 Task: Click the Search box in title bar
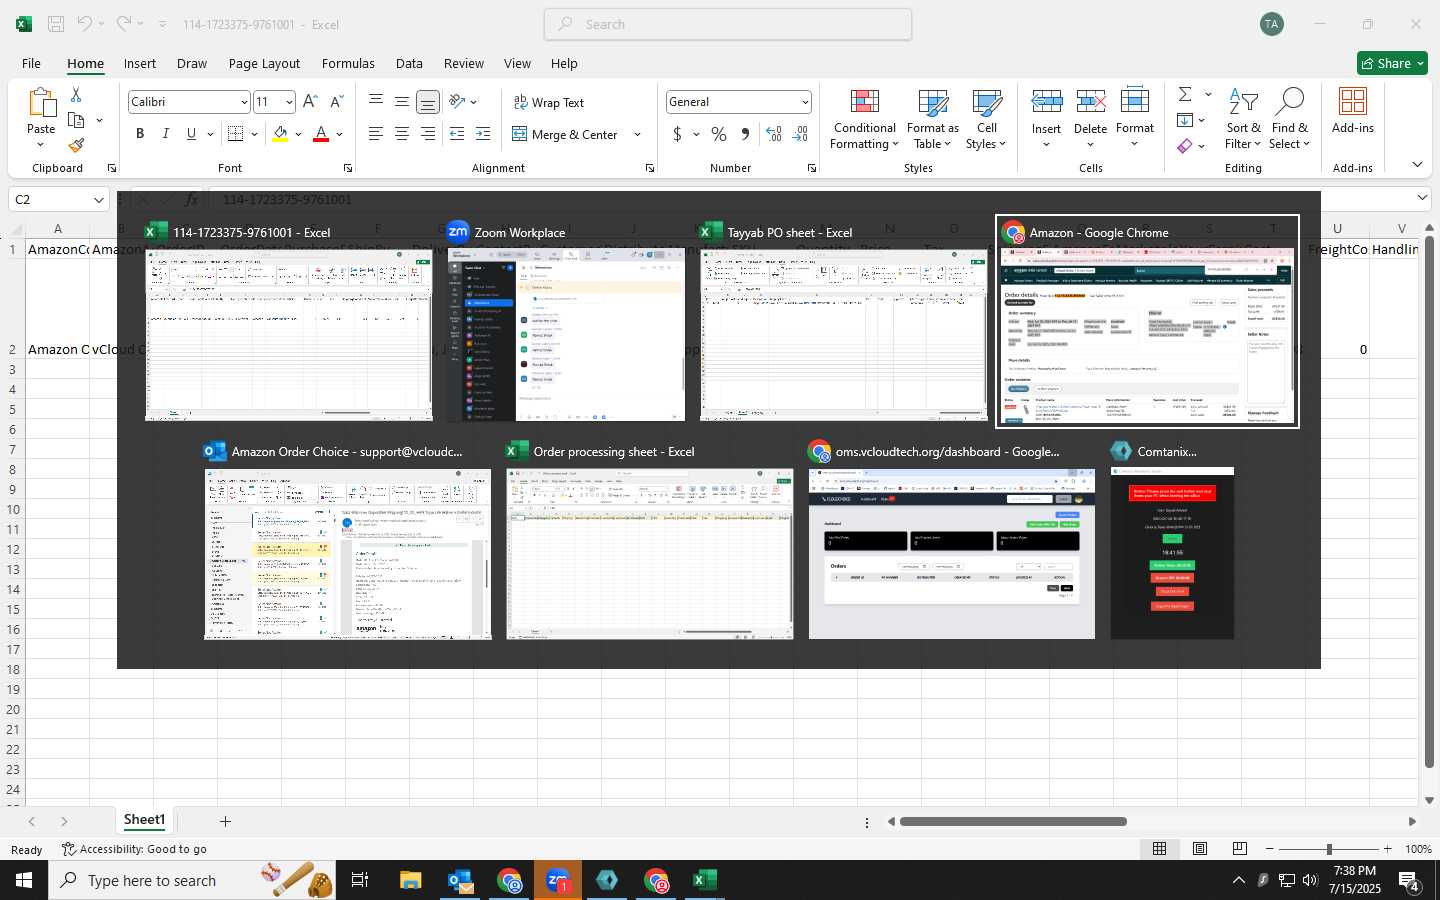pyautogui.click(x=728, y=24)
